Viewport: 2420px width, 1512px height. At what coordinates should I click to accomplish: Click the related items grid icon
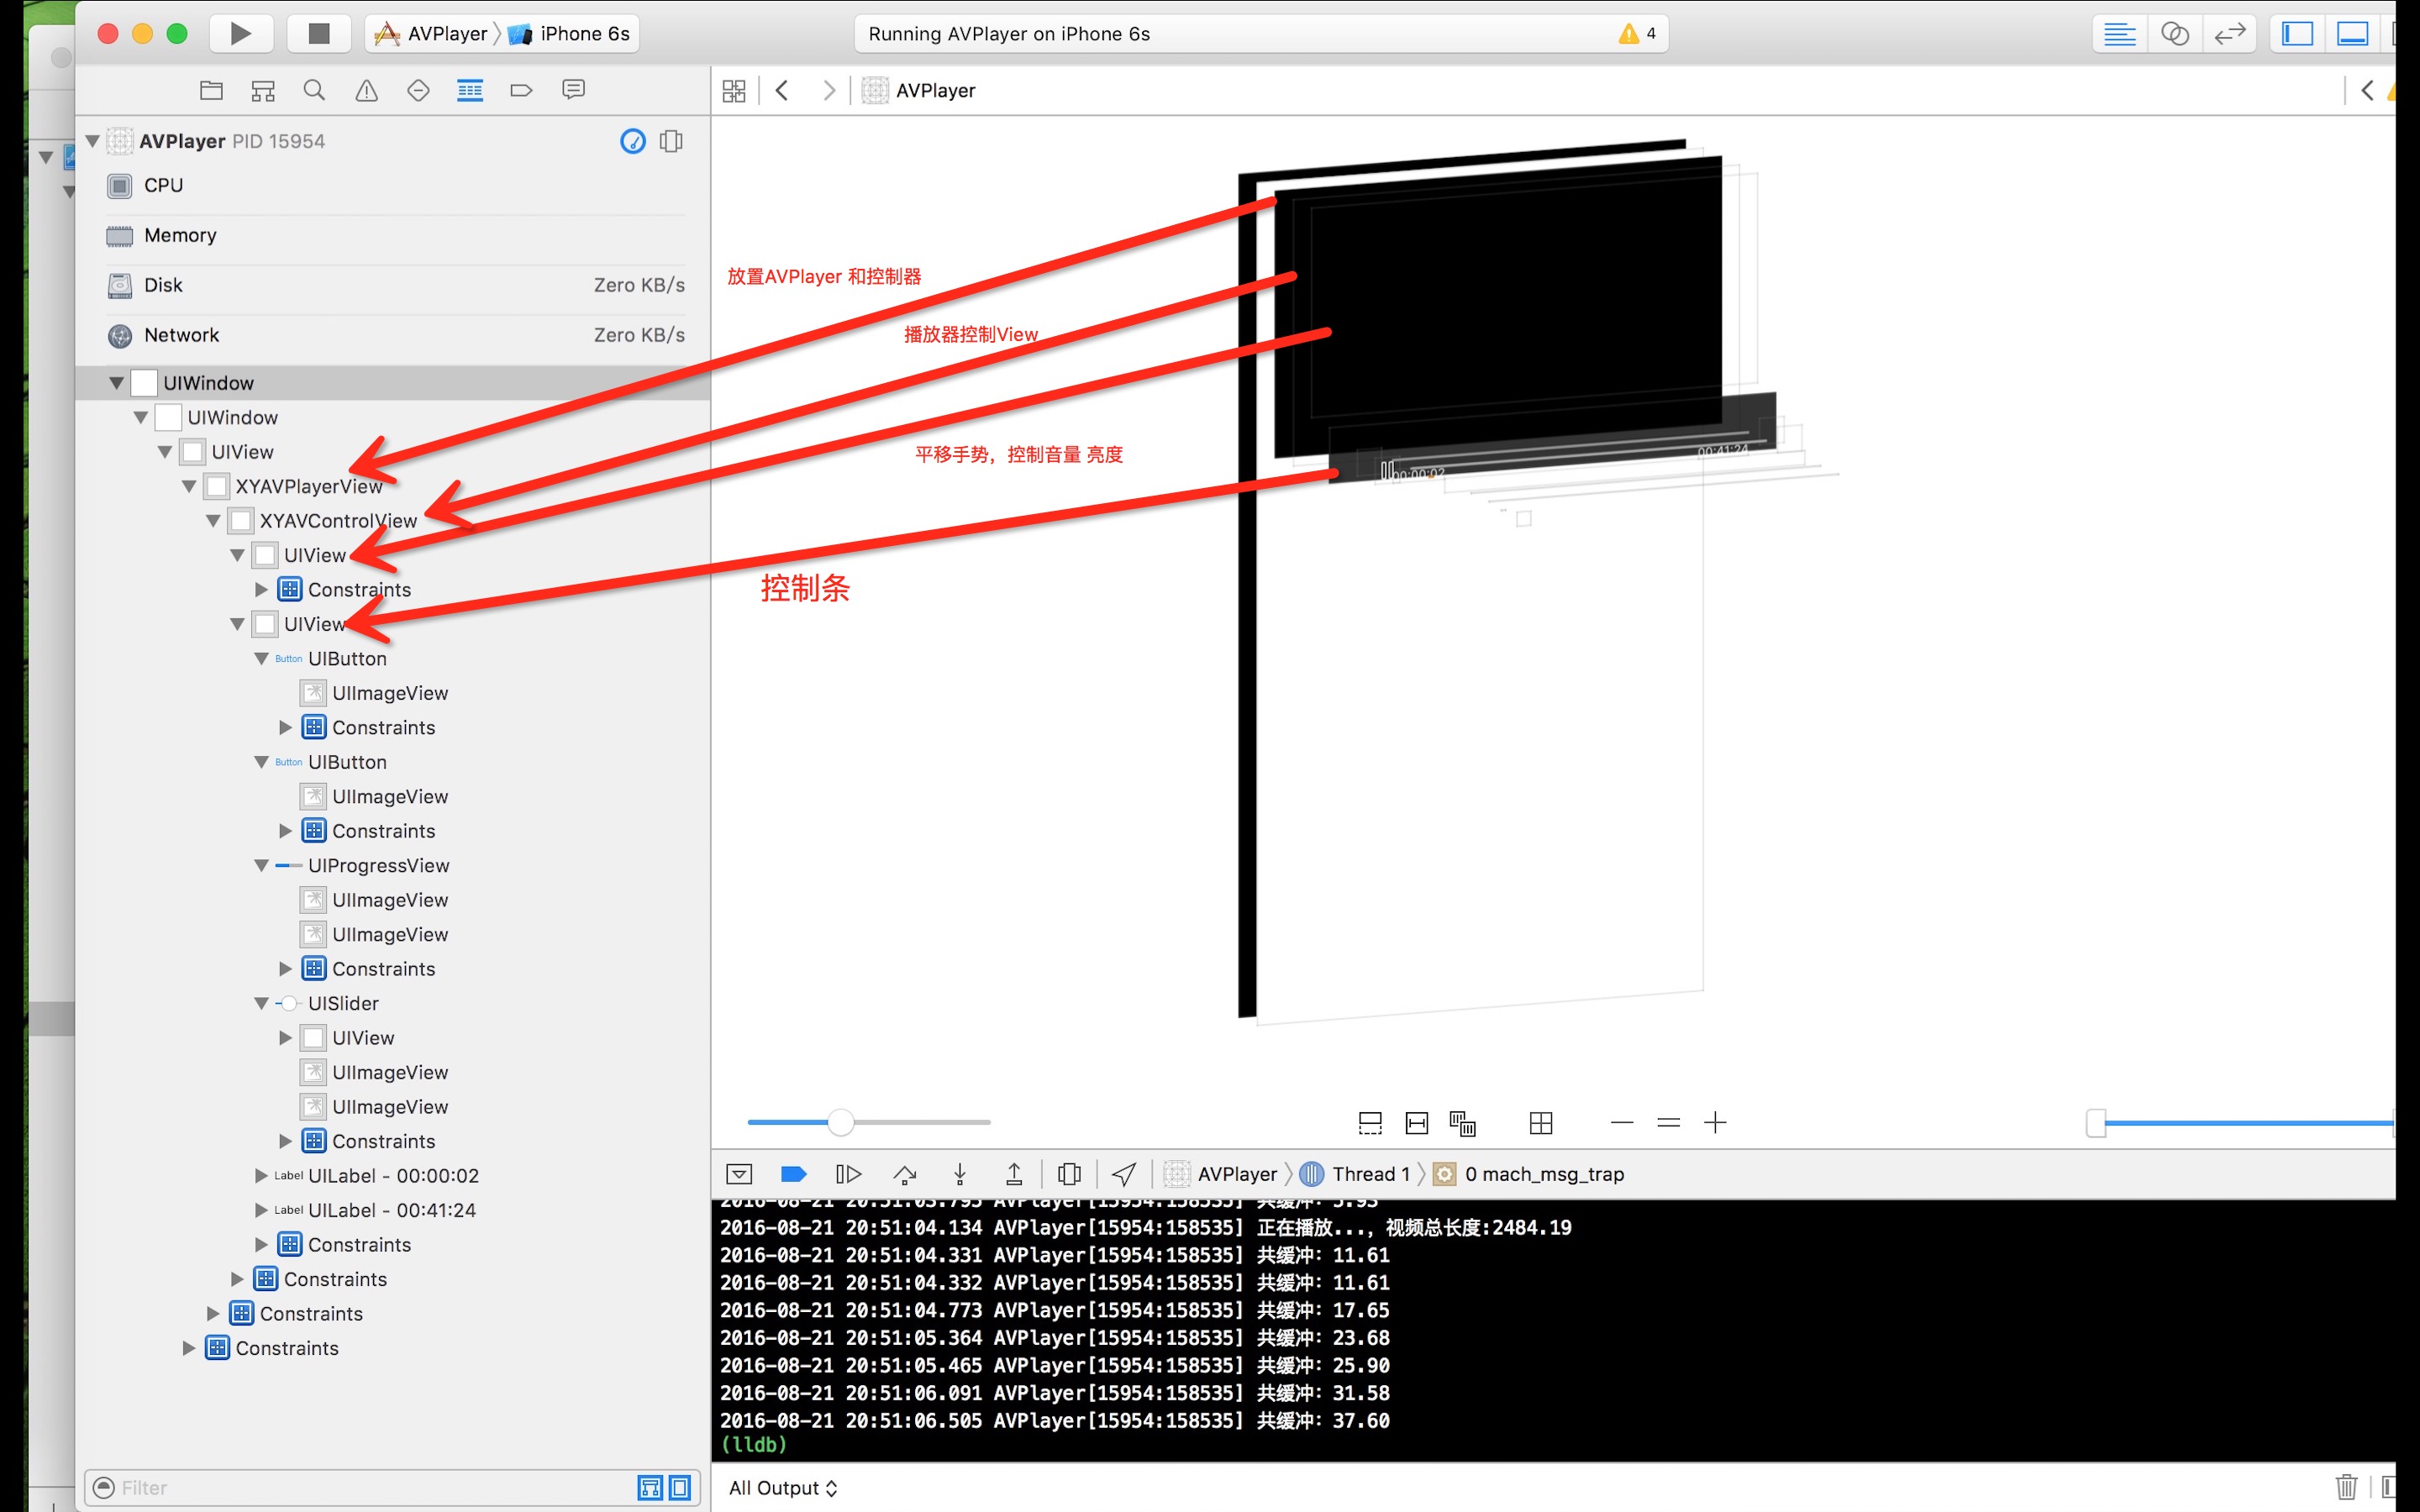(734, 91)
